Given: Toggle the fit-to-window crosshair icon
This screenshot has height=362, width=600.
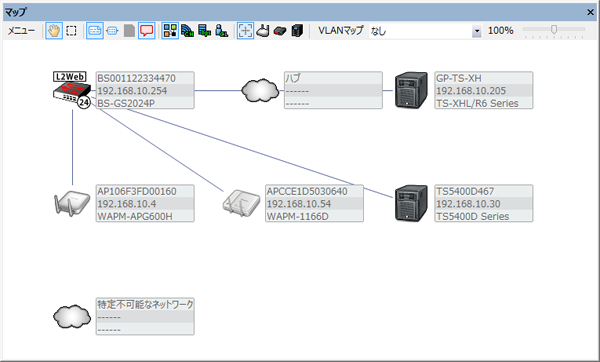Looking at the screenshot, I should pyautogui.click(x=245, y=31).
